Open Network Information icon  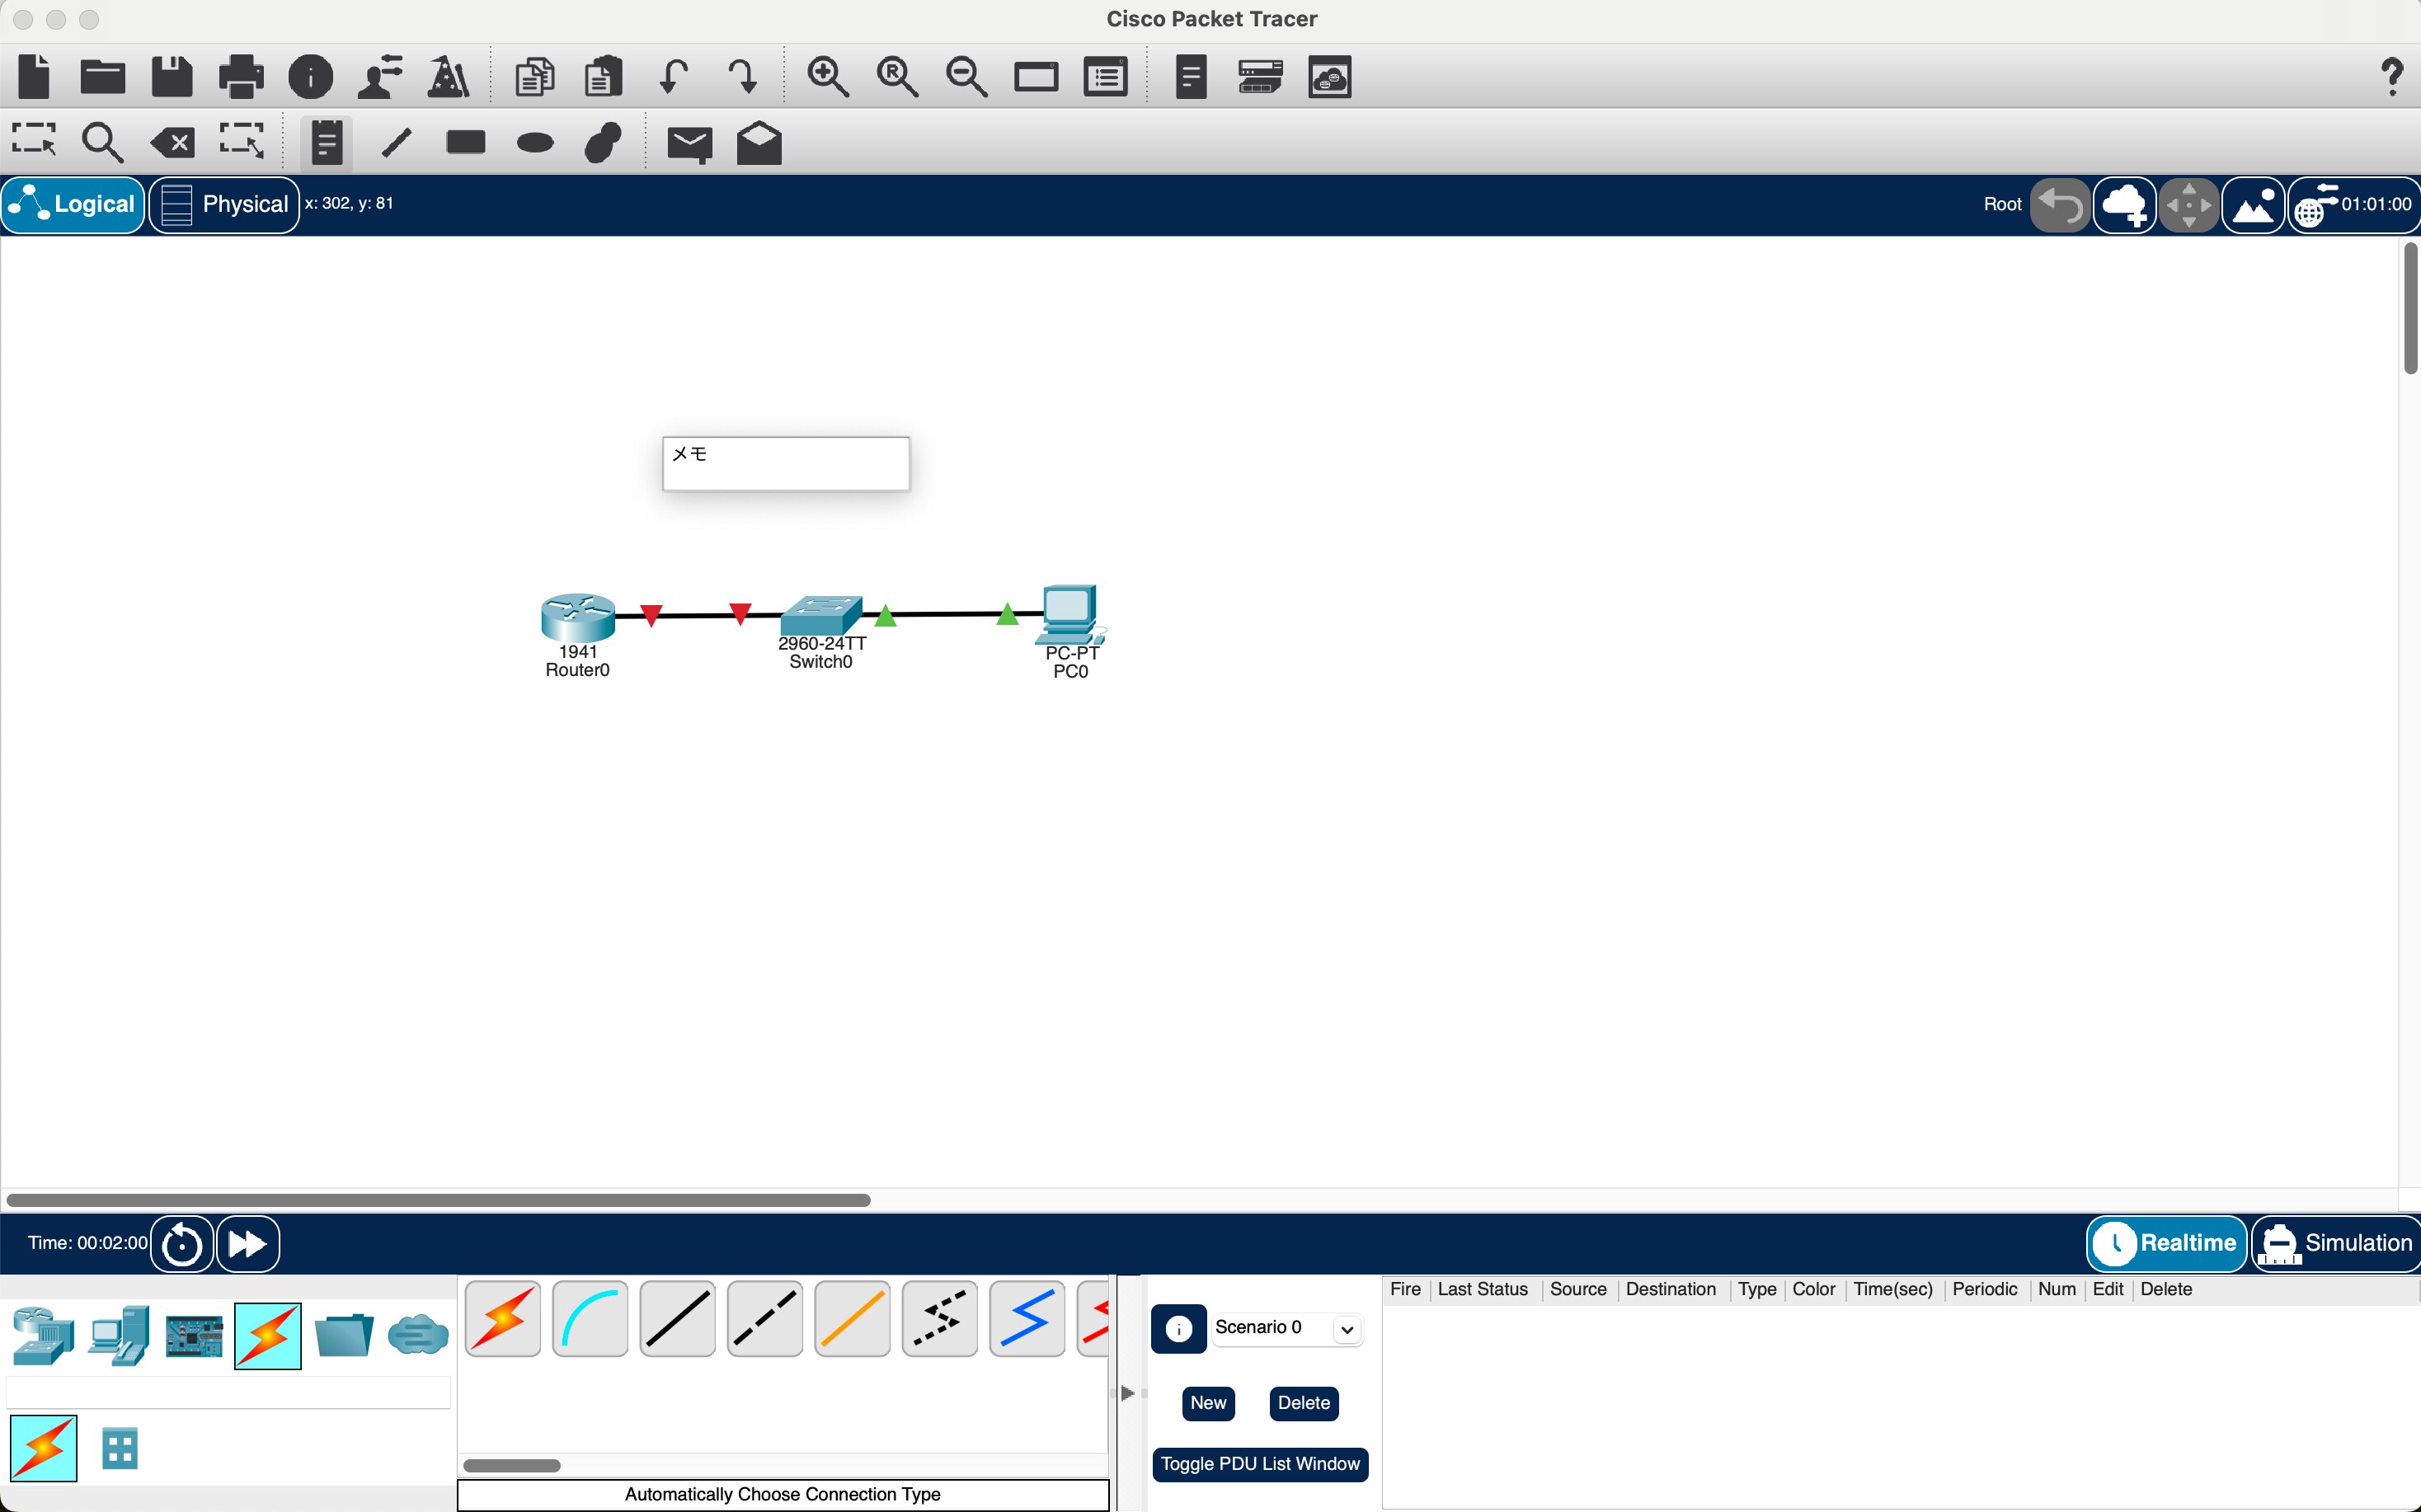pyautogui.click(x=310, y=77)
